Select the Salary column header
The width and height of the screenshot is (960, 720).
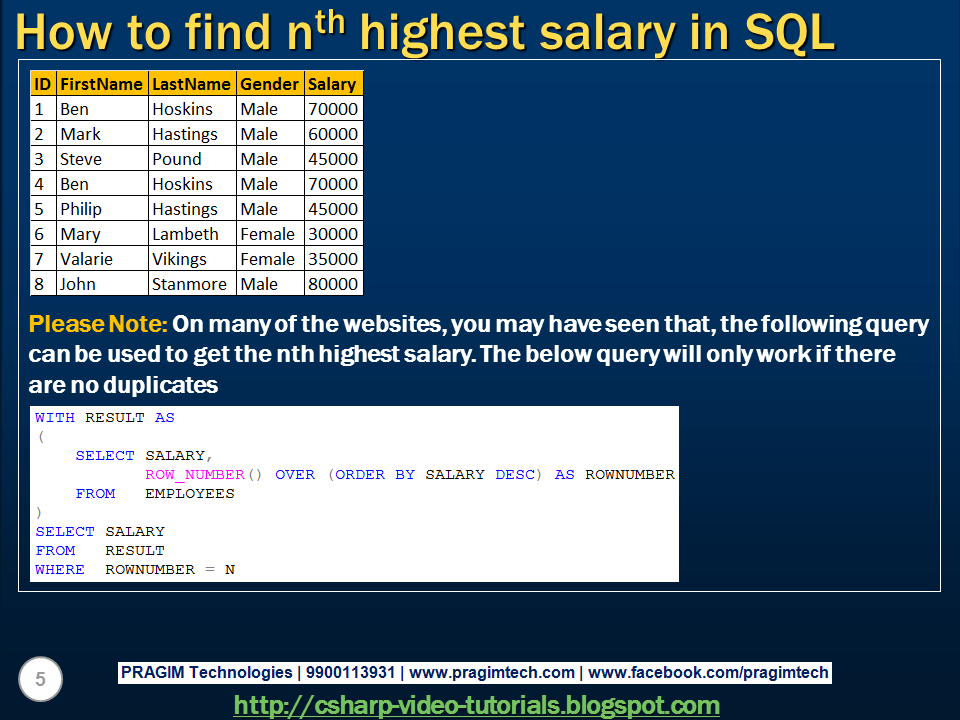(x=333, y=83)
